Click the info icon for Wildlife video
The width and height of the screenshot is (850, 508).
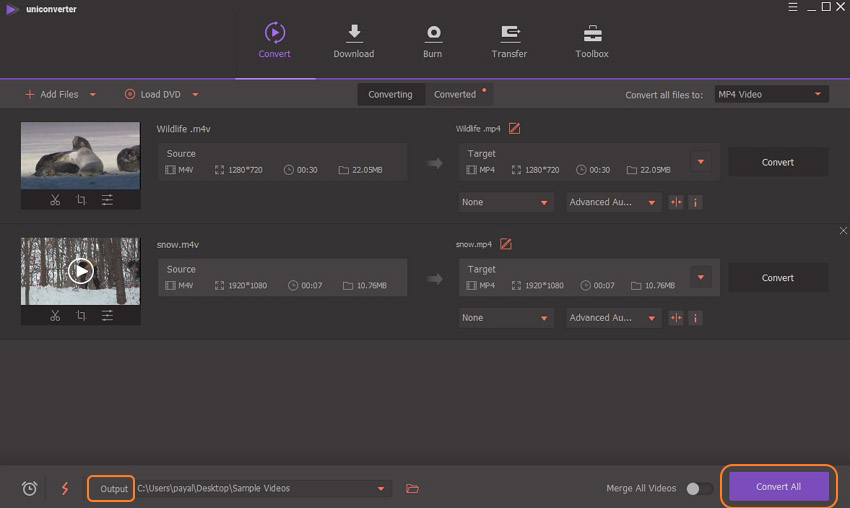(x=695, y=202)
